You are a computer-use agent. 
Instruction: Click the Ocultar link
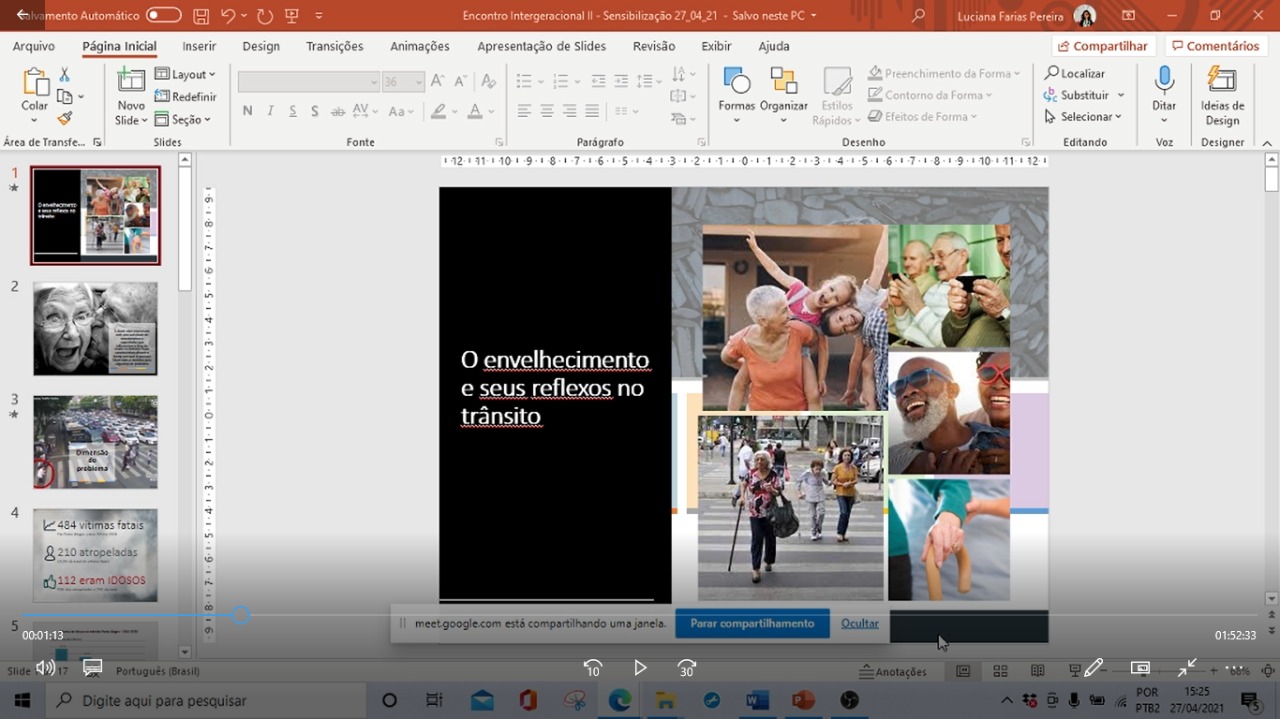click(x=859, y=623)
